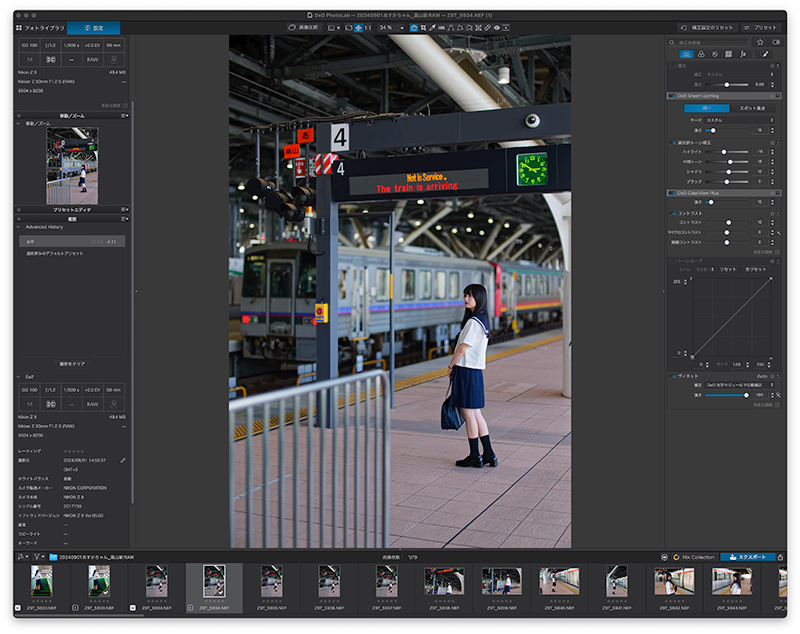This screenshot has height=634, width=800.
Task: Click the Nik Collection button
Action: click(x=693, y=557)
